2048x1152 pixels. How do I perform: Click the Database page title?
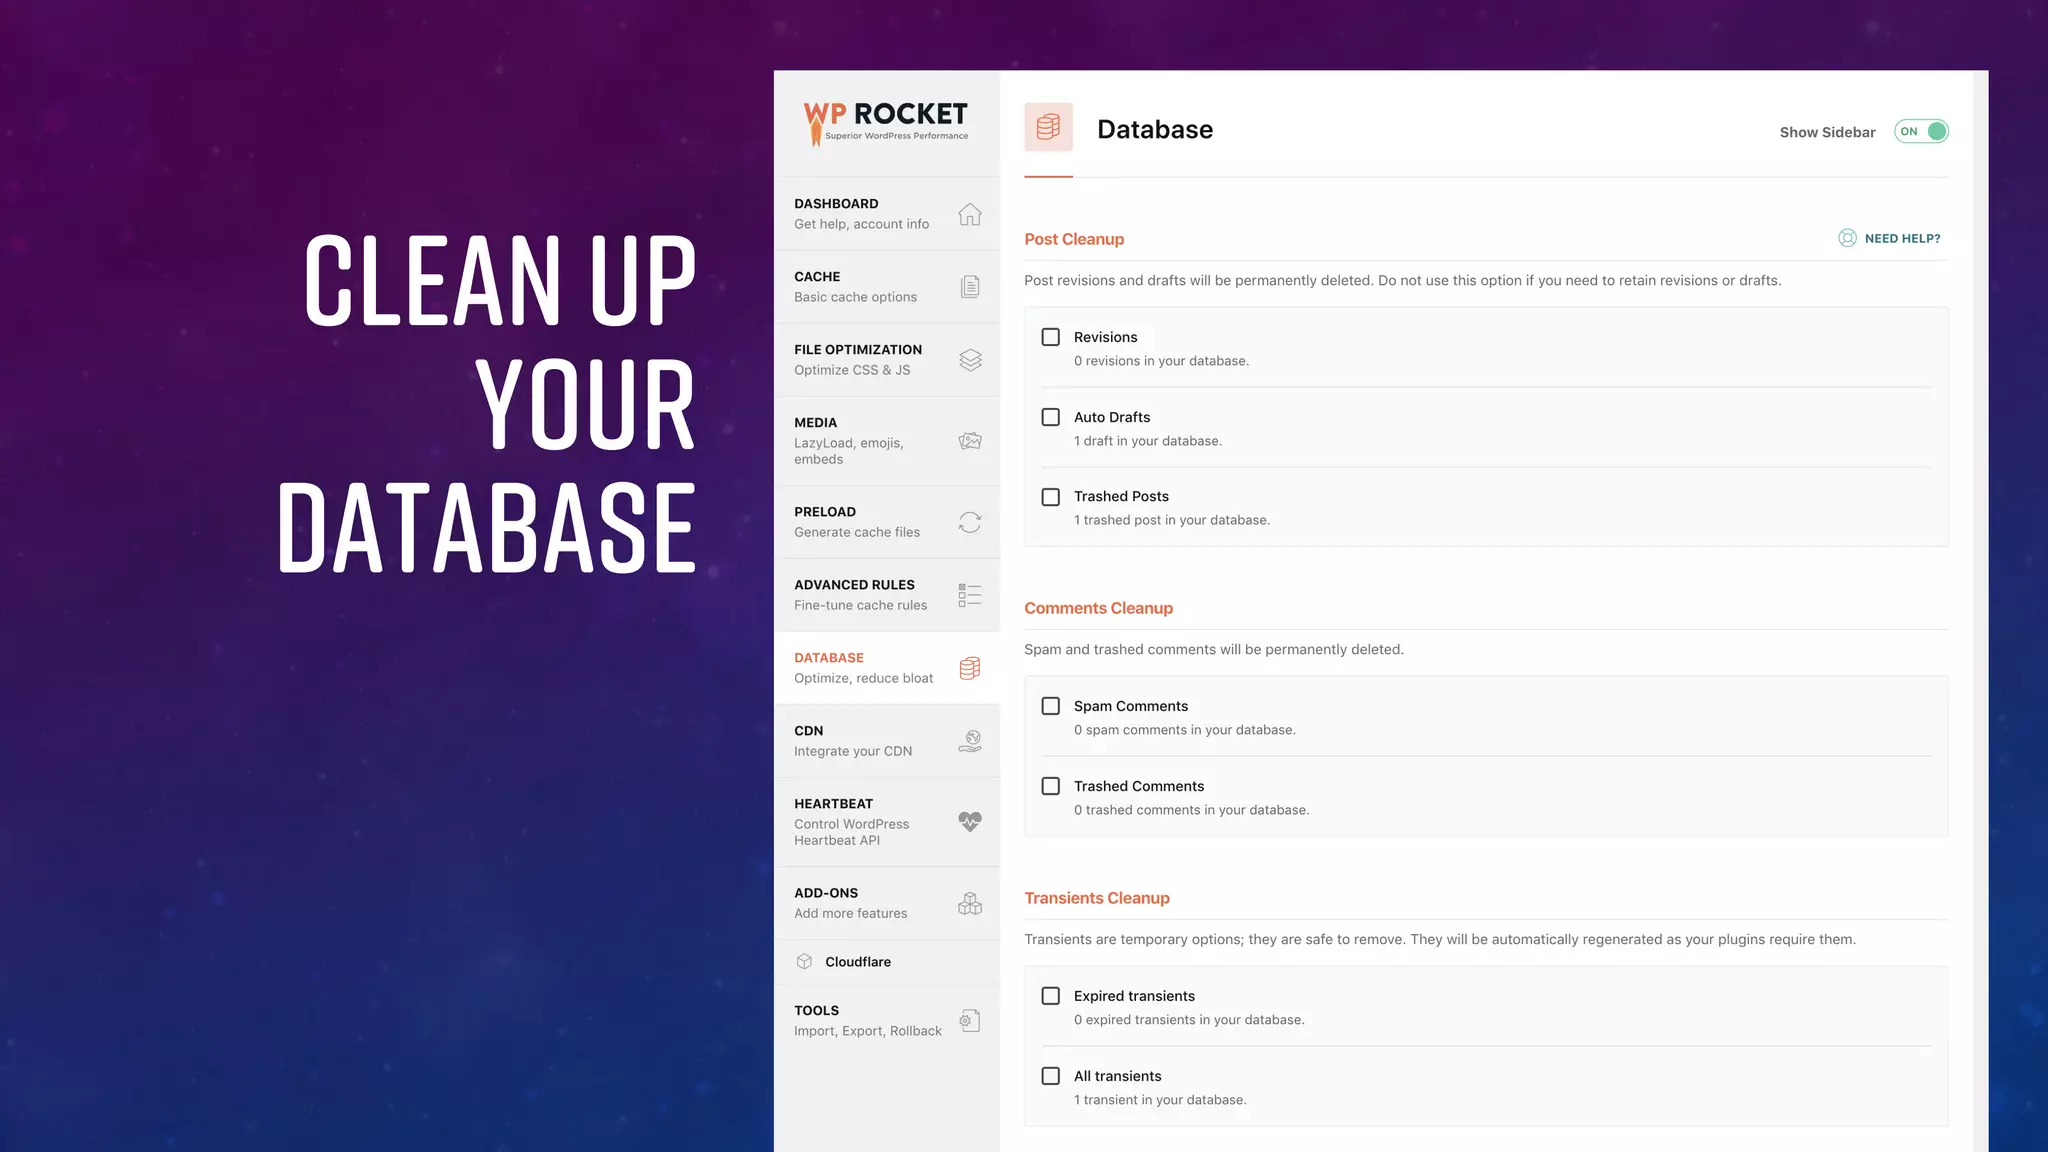pyautogui.click(x=1155, y=129)
